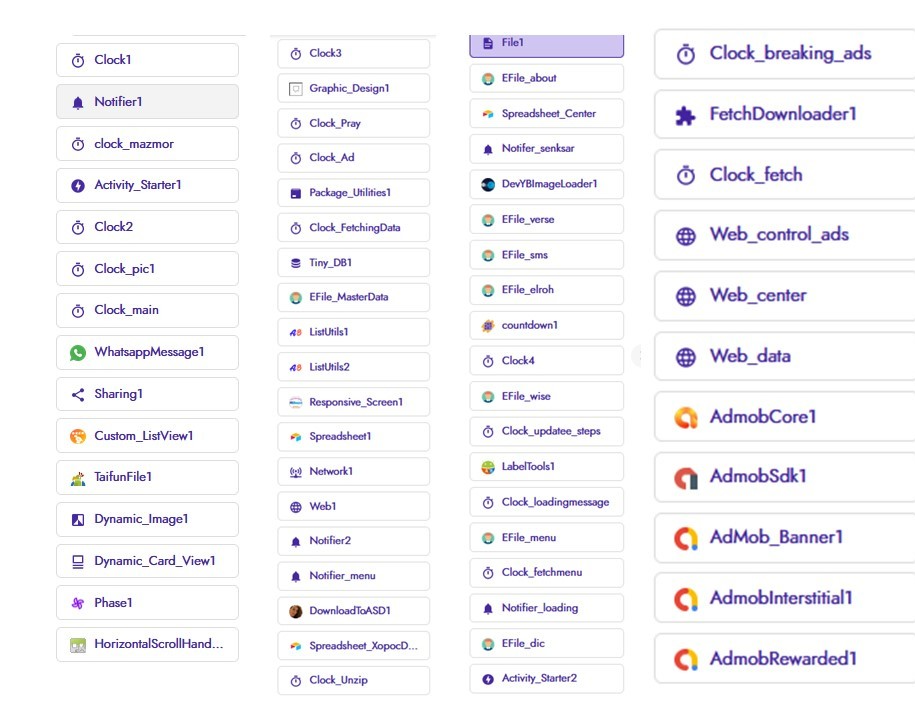
Task: Select the Clock_breaking_ads component
Action: coord(785,54)
